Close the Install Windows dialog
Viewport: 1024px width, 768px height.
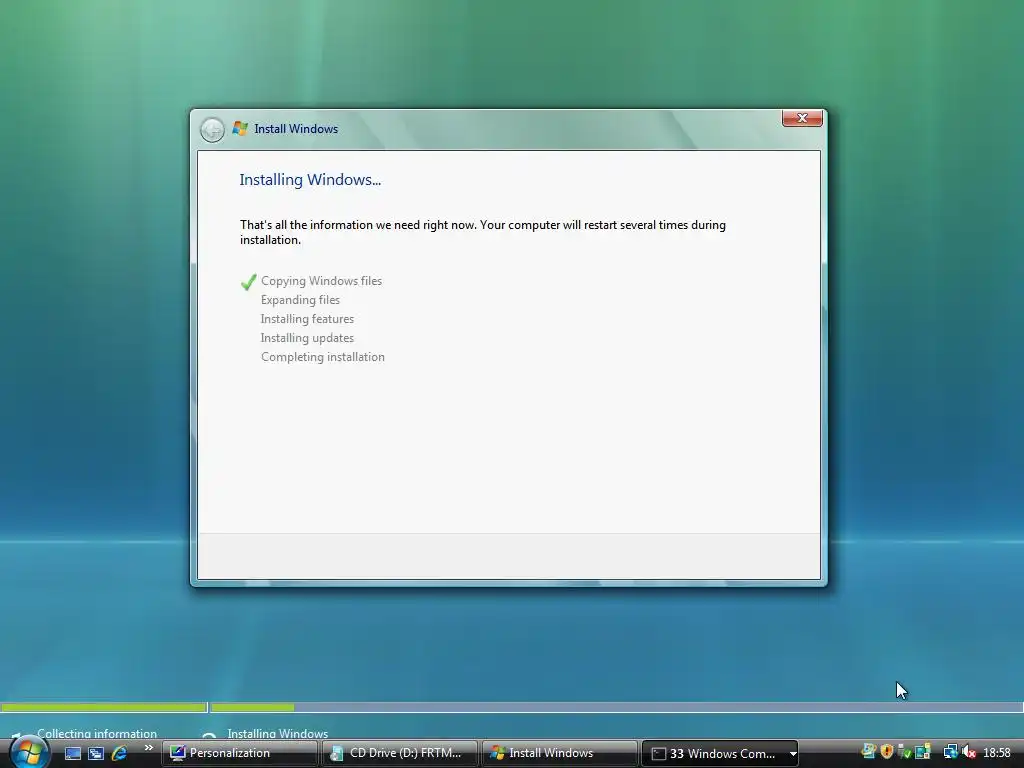tap(802, 118)
